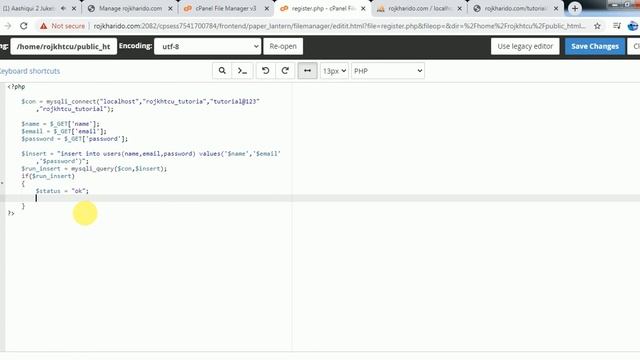Toggle line wrap with the arrows icon
Viewport: 640px width, 360px height.
[307, 71]
